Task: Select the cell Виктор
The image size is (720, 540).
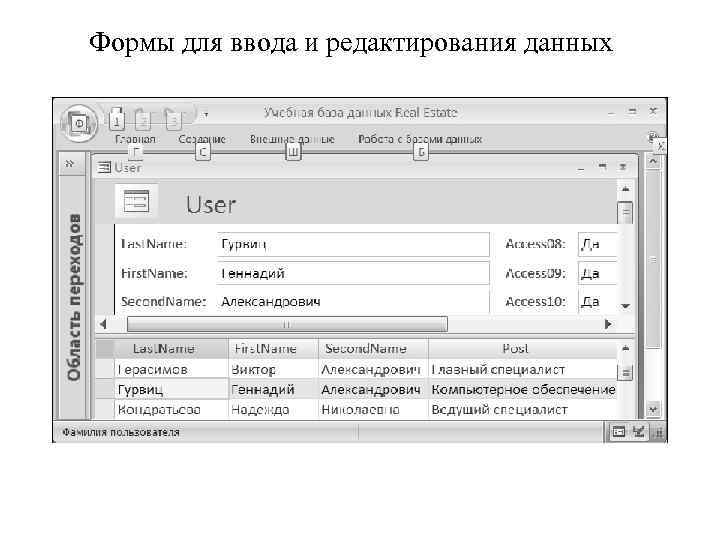Action: 273,369
